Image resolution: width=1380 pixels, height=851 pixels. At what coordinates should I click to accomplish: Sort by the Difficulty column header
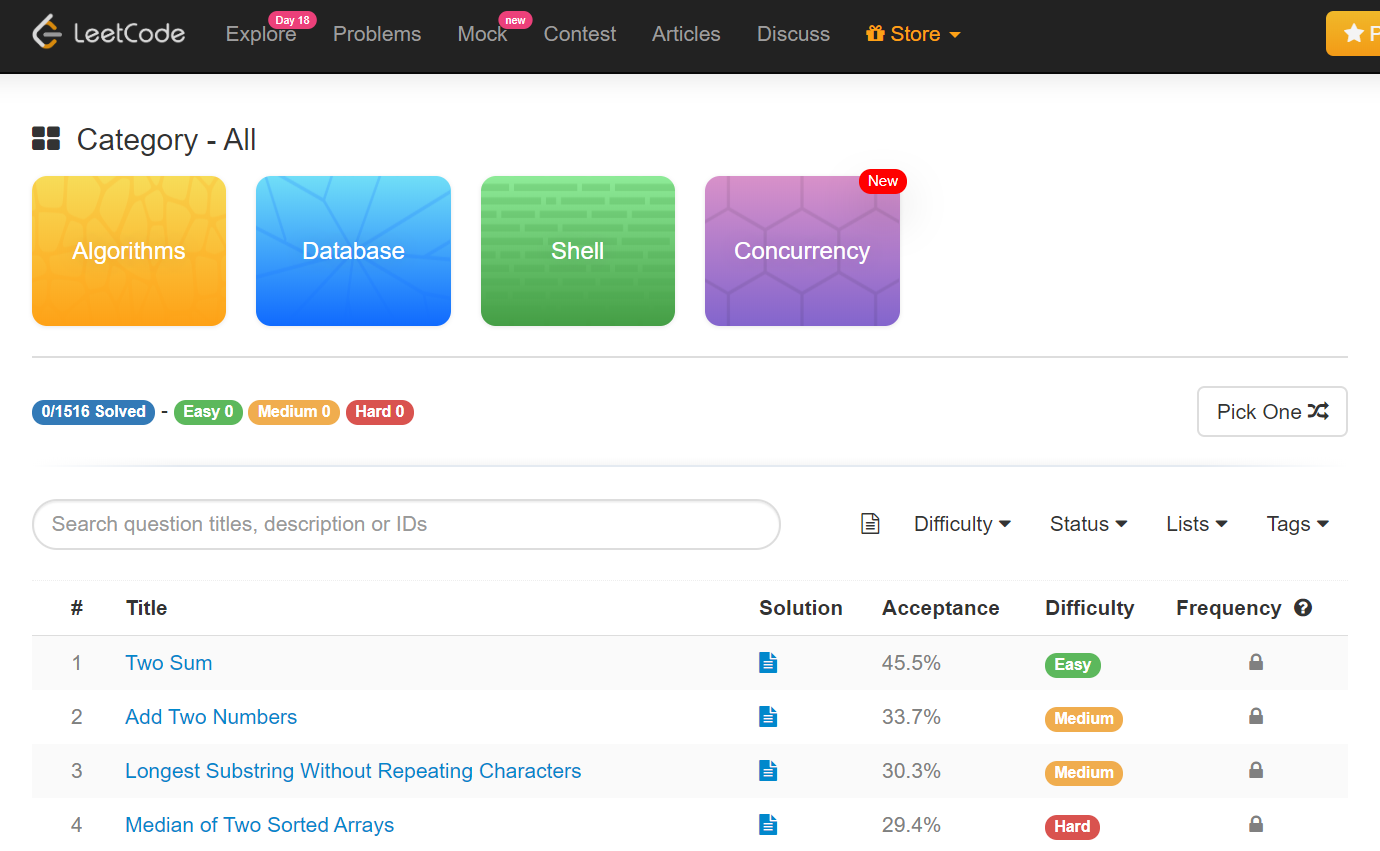tap(1090, 608)
